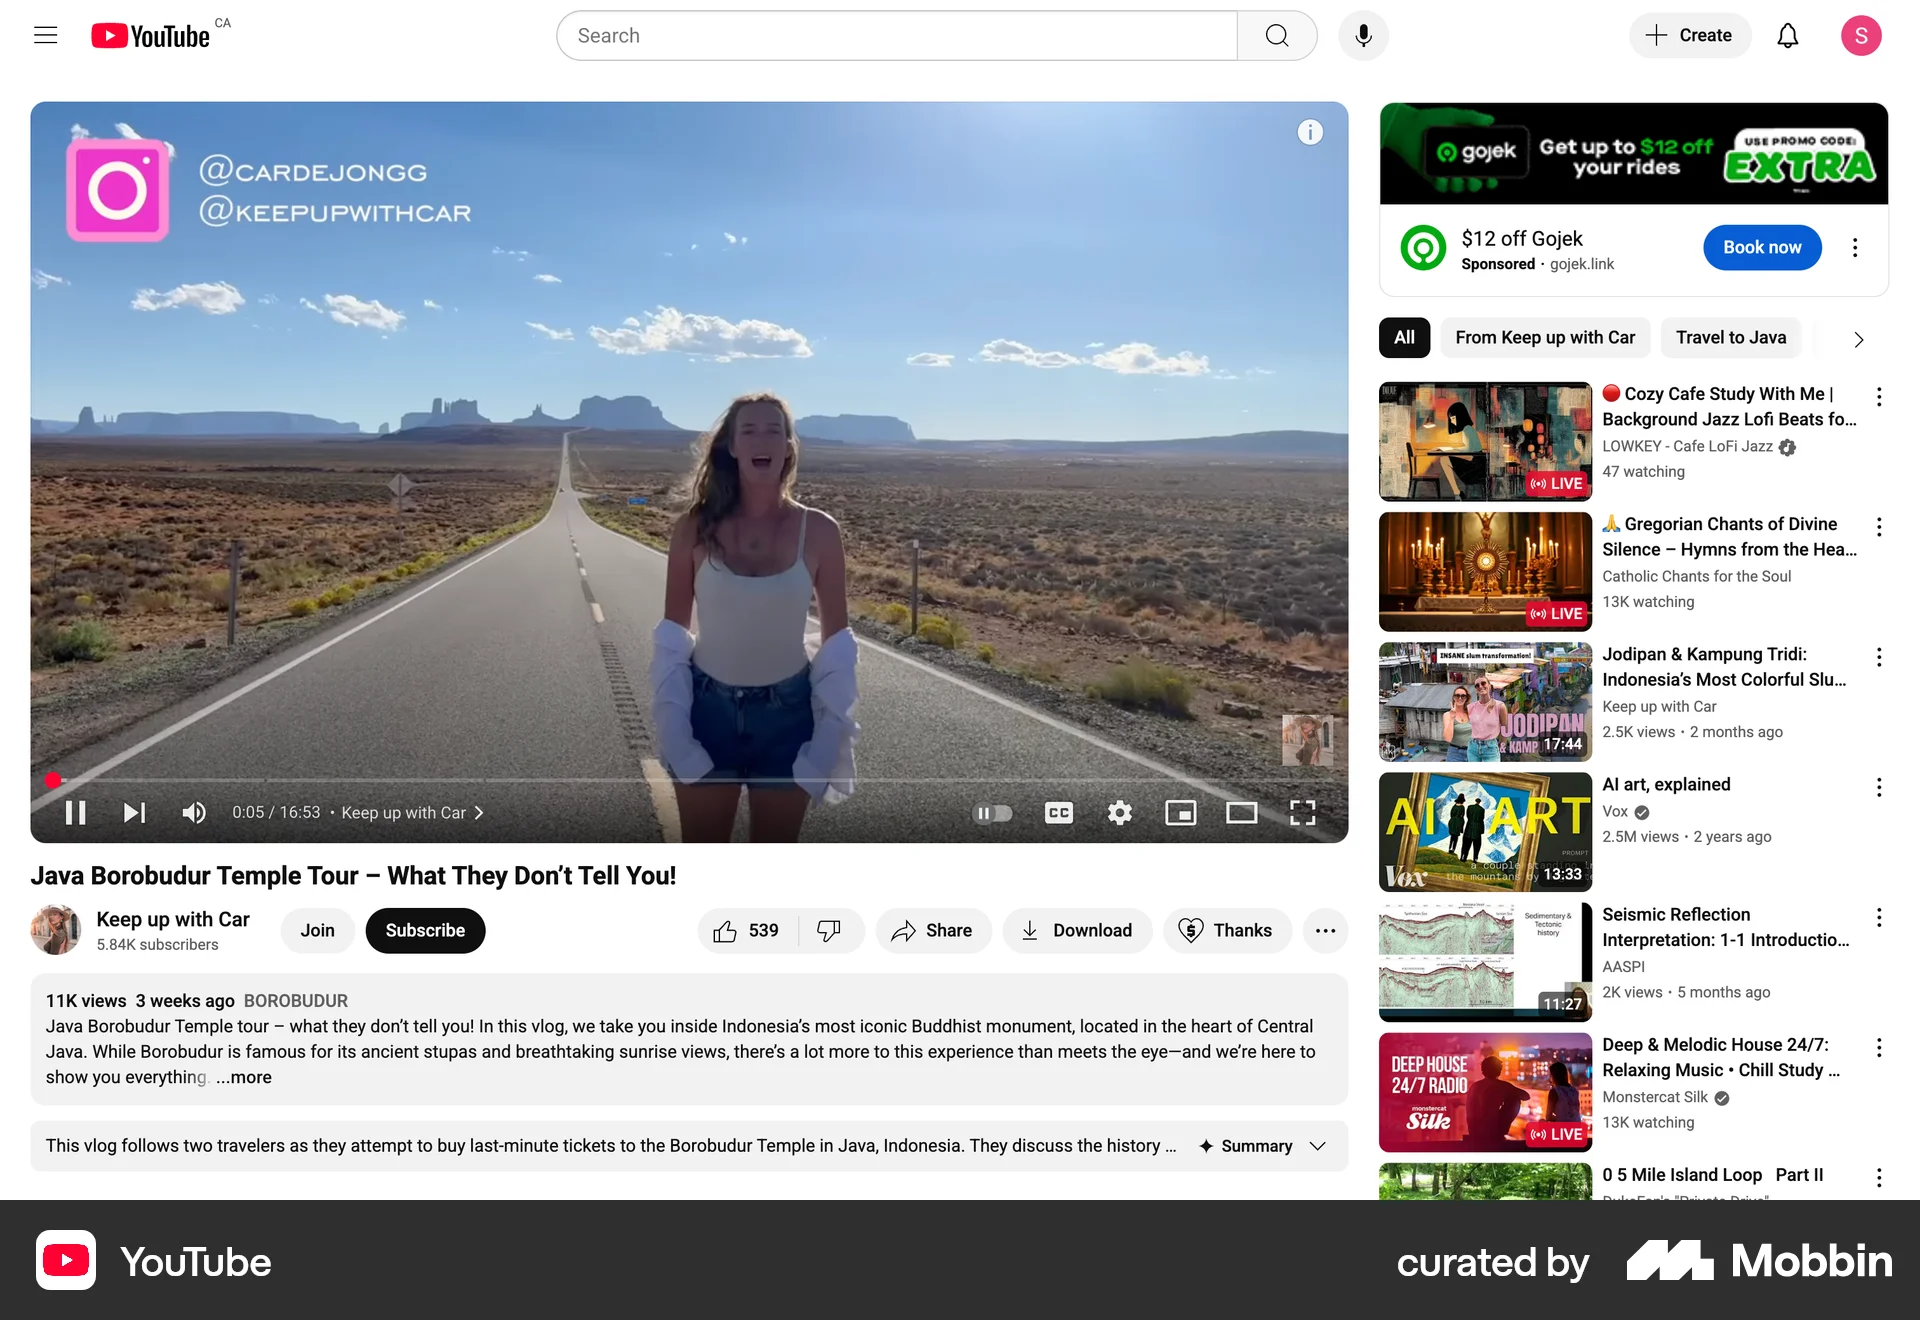Start a voice search with the microphone icon
The height and width of the screenshot is (1320, 1920).
tap(1363, 35)
